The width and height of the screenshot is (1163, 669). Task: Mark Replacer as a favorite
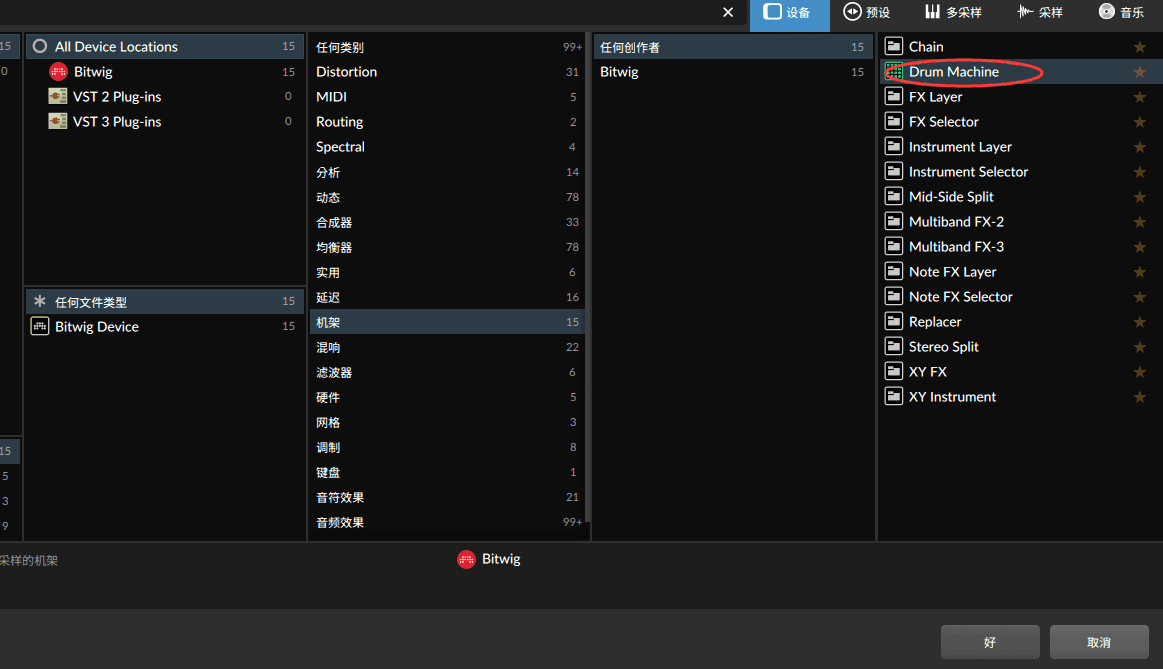point(1139,322)
